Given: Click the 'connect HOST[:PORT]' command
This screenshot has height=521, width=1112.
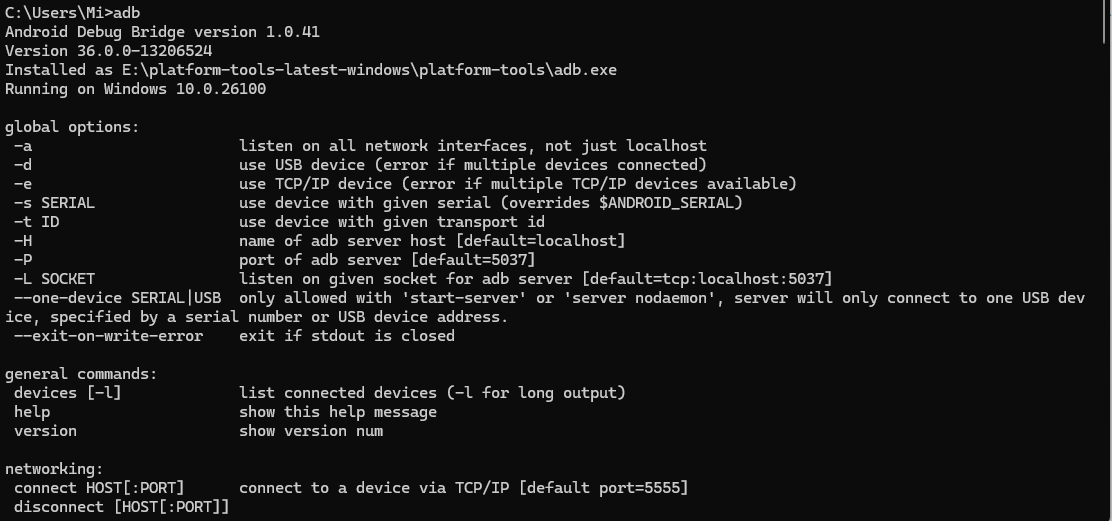Looking at the screenshot, I should [99, 488].
